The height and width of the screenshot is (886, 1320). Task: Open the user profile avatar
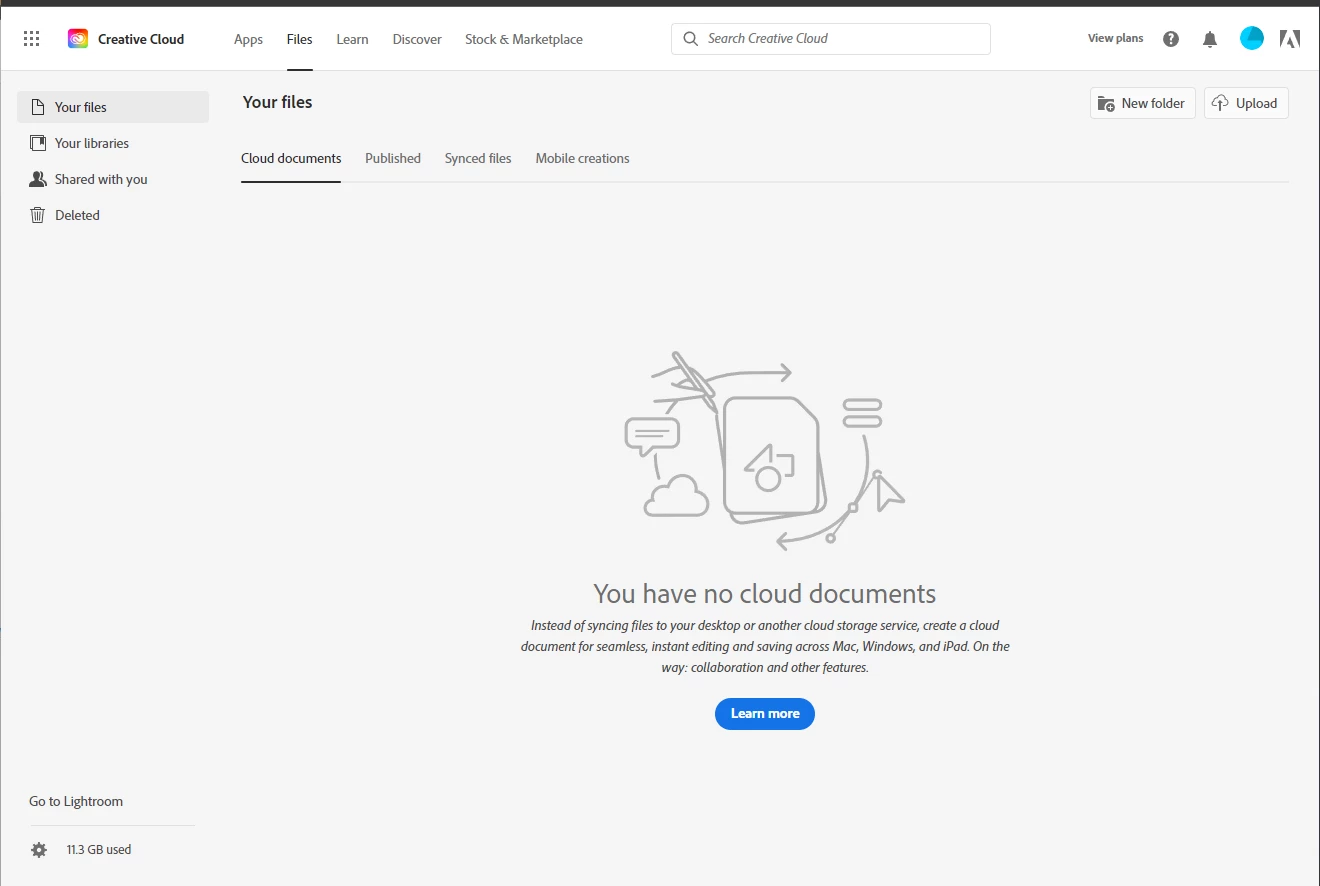(1252, 39)
